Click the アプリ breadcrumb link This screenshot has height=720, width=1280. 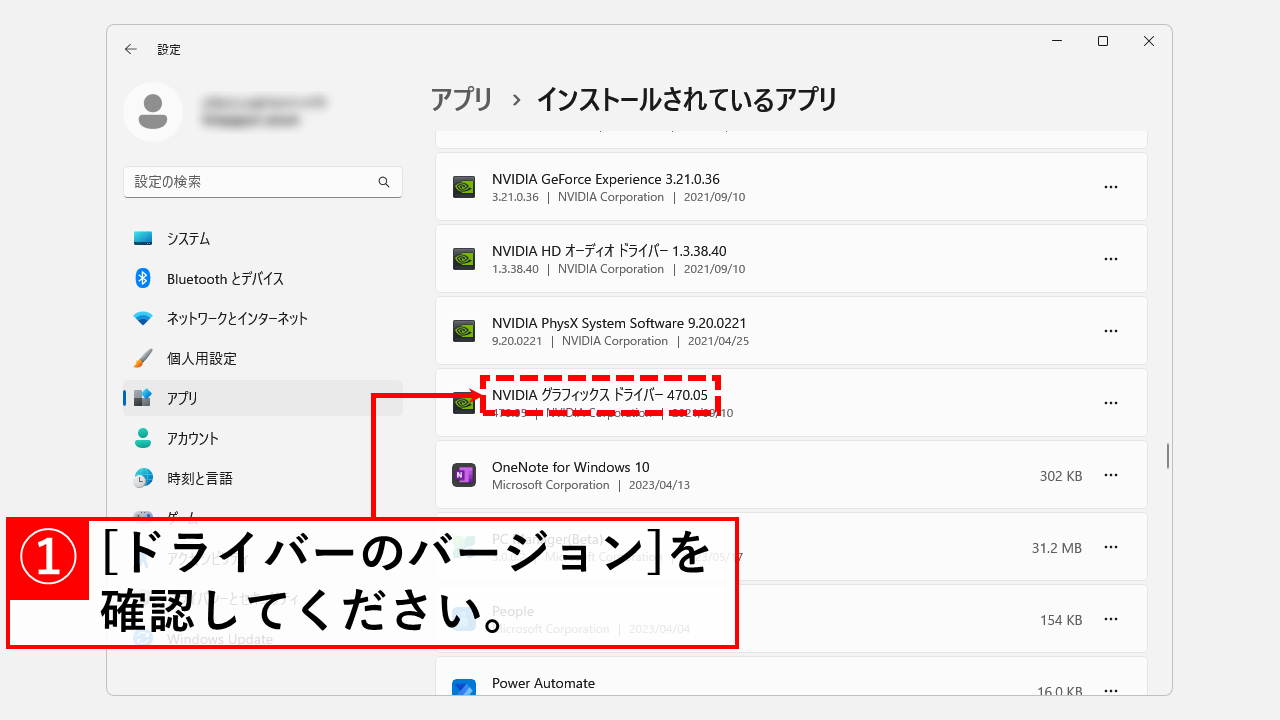pyautogui.click(x=462, y=100)
